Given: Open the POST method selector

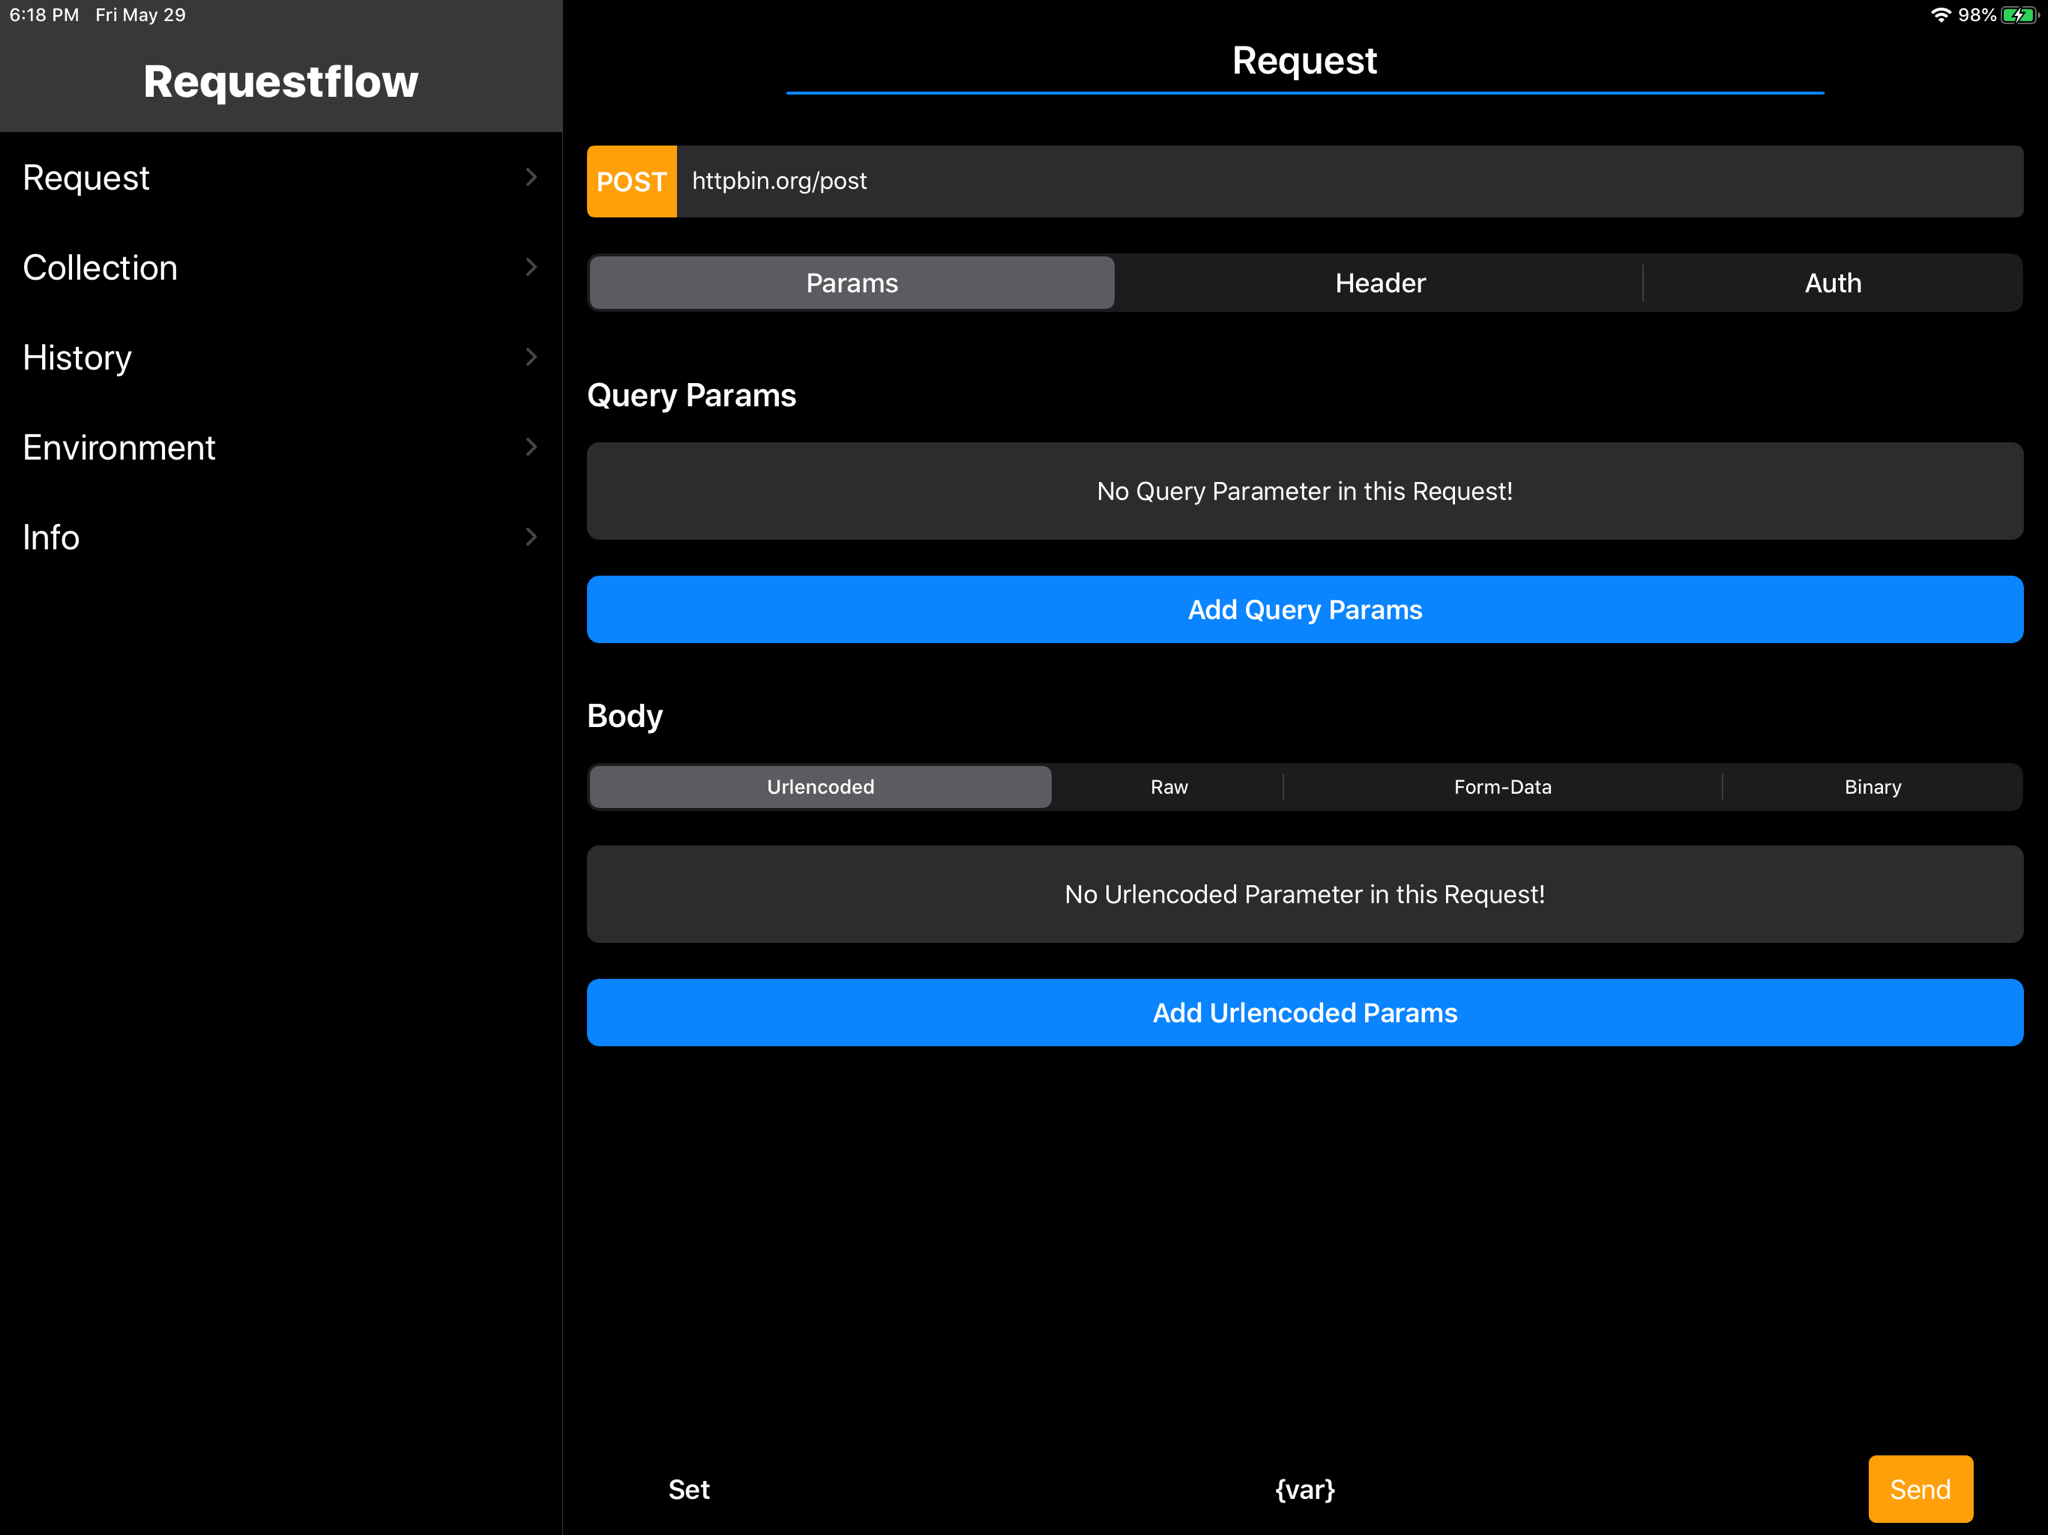Looking at the screenshot, I should [x=631, y=181].
